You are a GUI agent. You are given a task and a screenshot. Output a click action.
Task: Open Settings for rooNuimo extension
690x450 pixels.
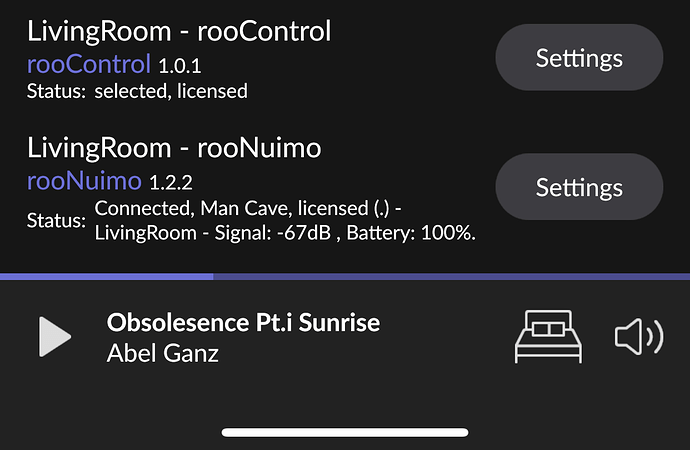pos(579,187)
